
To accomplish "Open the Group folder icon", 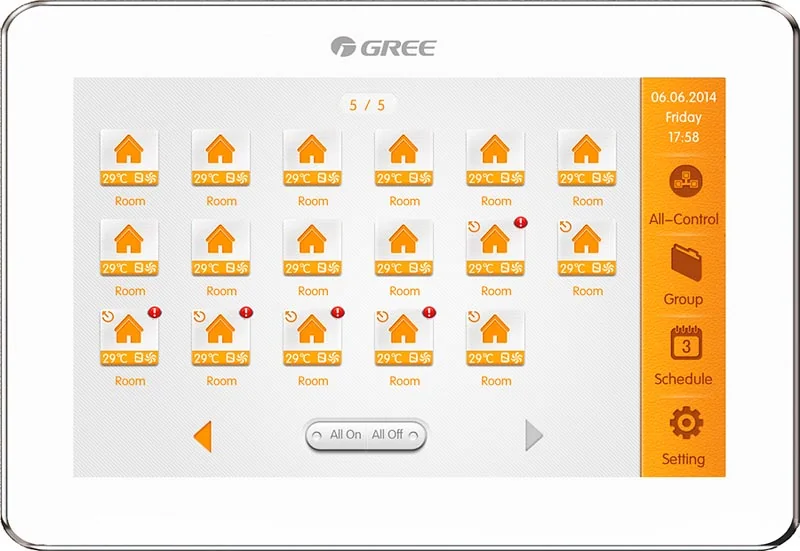I will pos(686,261).
